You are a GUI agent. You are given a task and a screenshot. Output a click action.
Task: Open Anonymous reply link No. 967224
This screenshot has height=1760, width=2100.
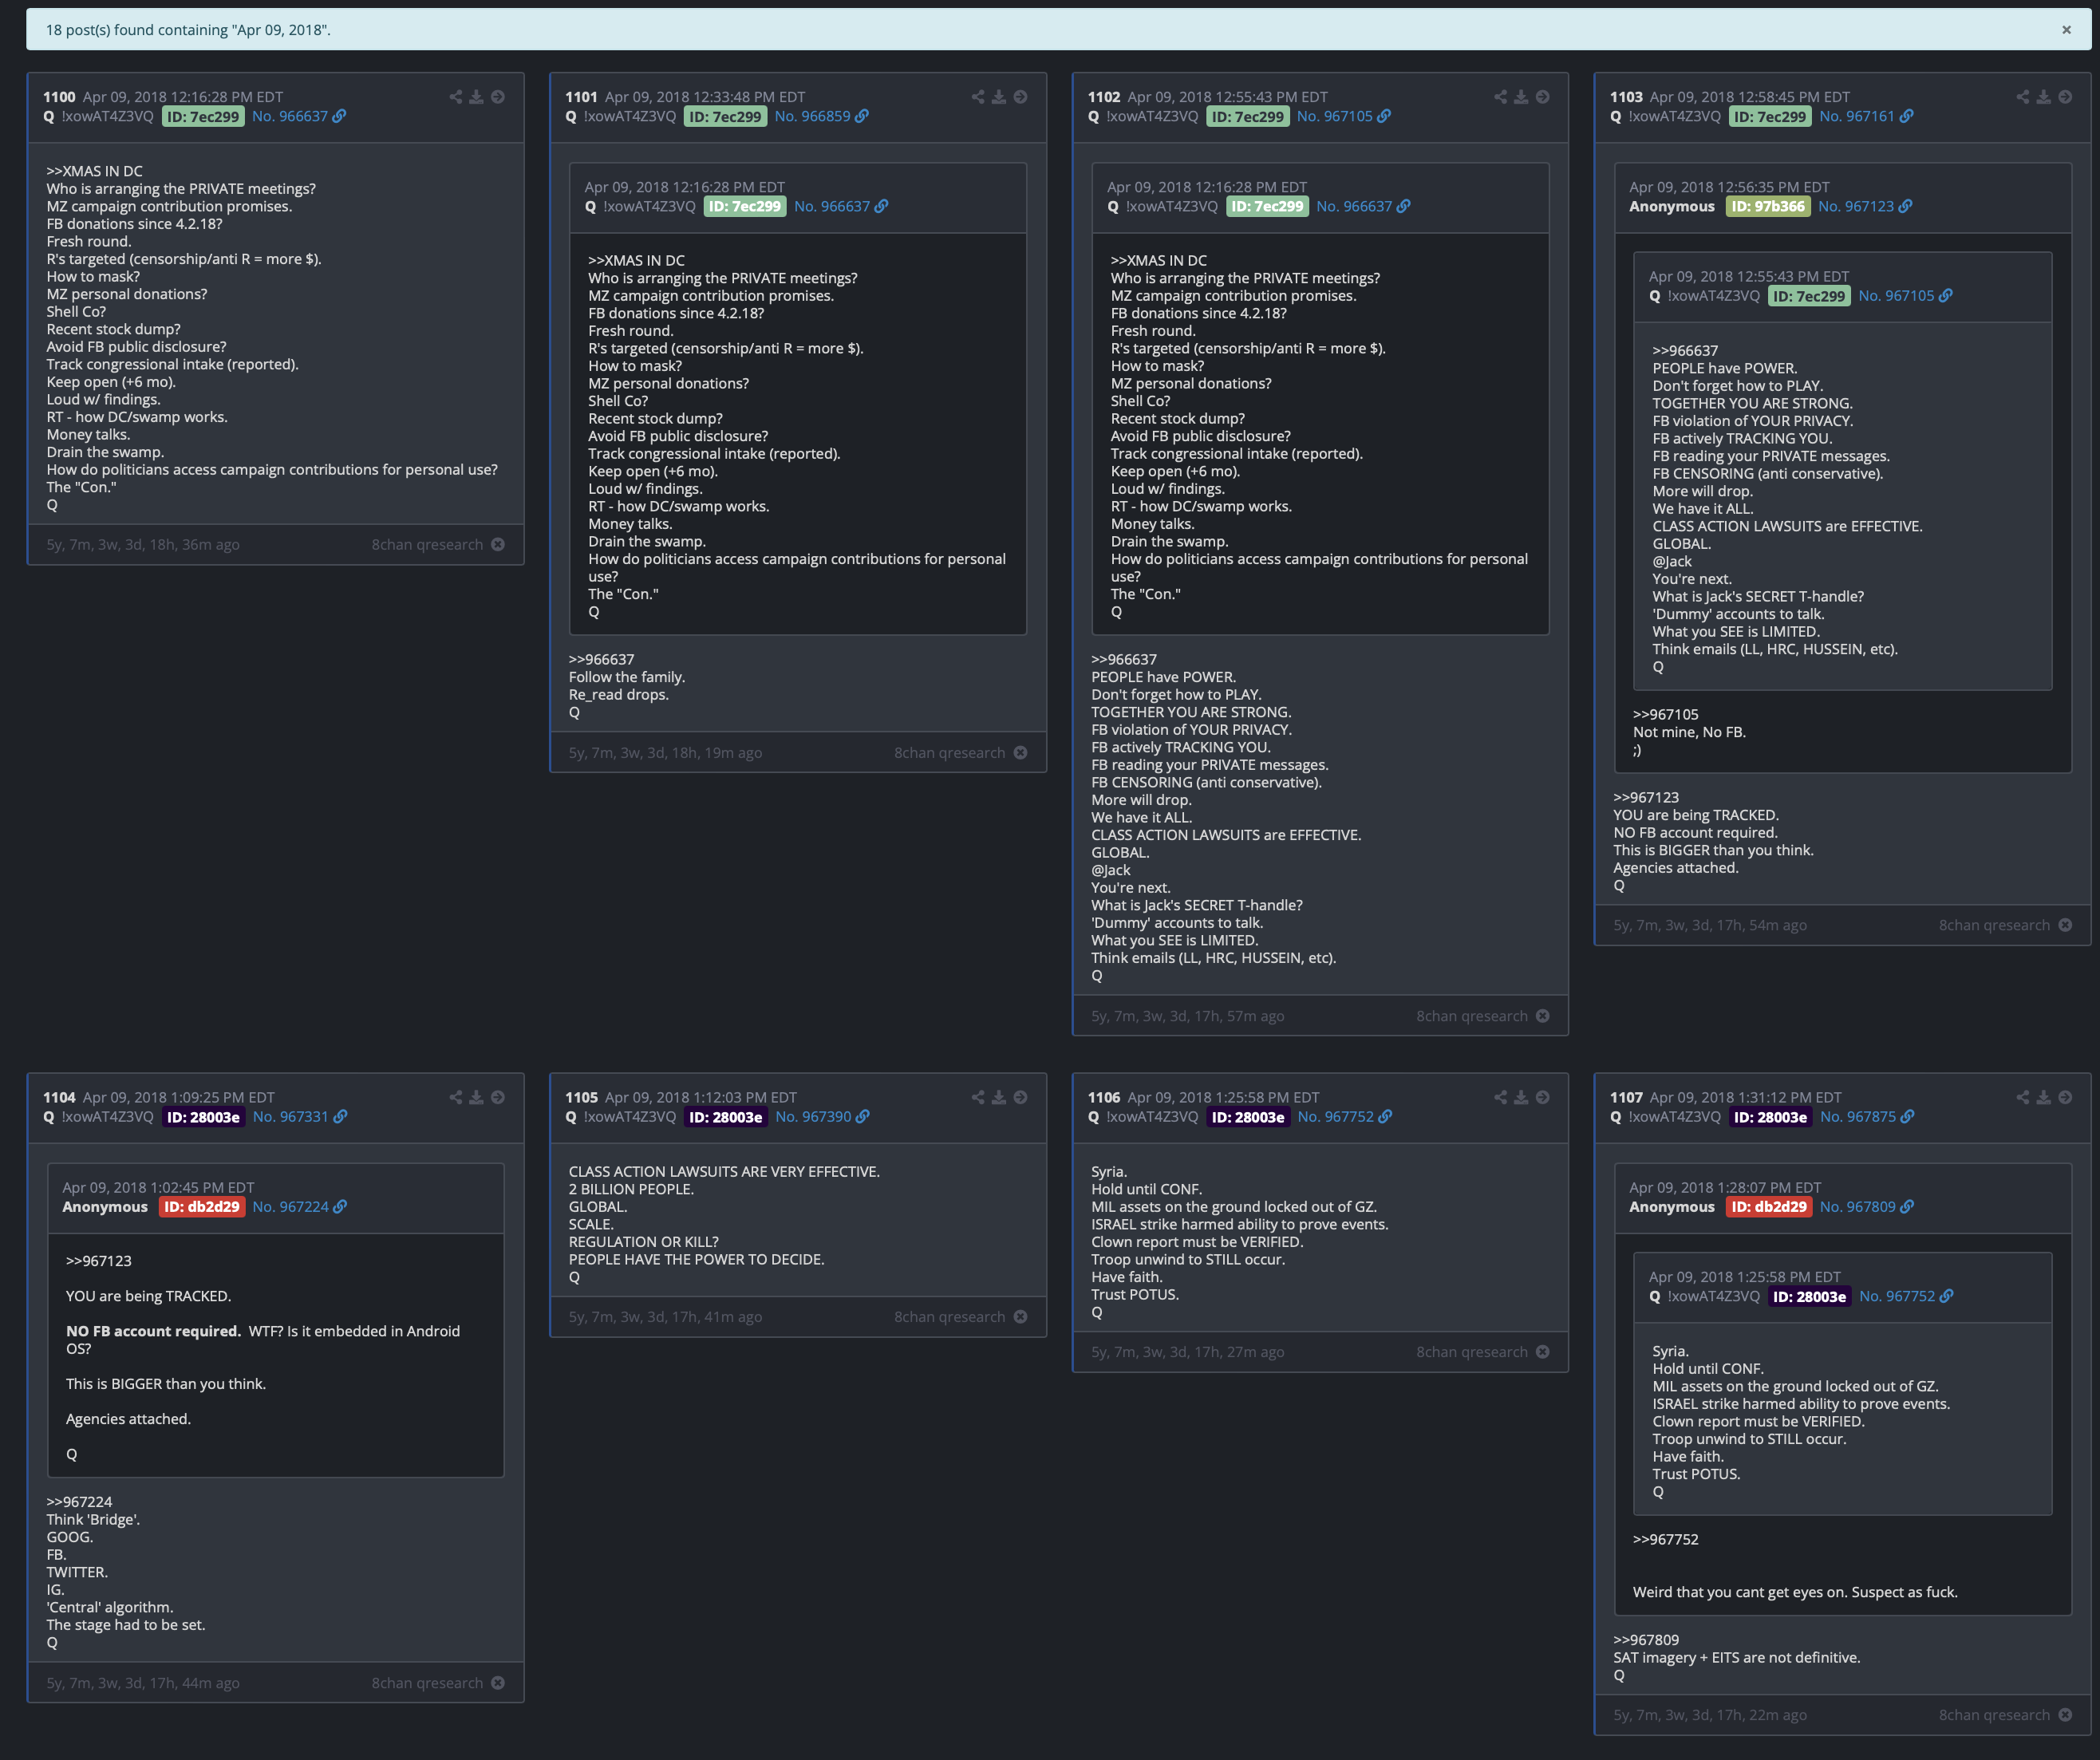pyautogui.click(x=300, y=1206)
